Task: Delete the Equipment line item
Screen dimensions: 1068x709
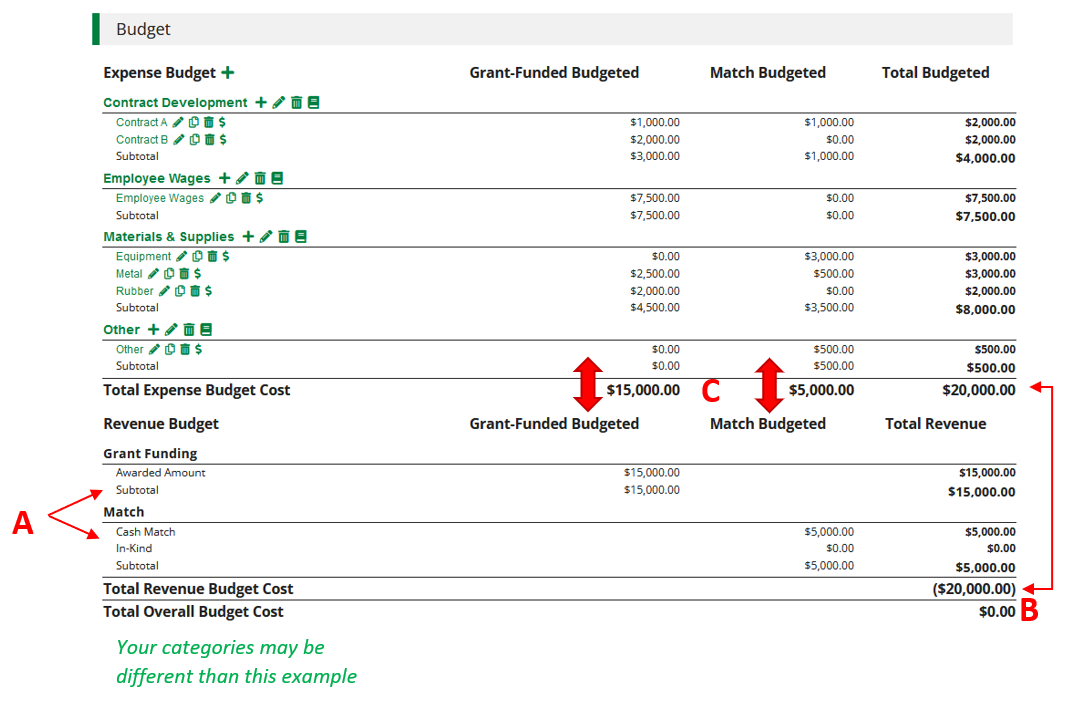Action: tap(212, 257)
